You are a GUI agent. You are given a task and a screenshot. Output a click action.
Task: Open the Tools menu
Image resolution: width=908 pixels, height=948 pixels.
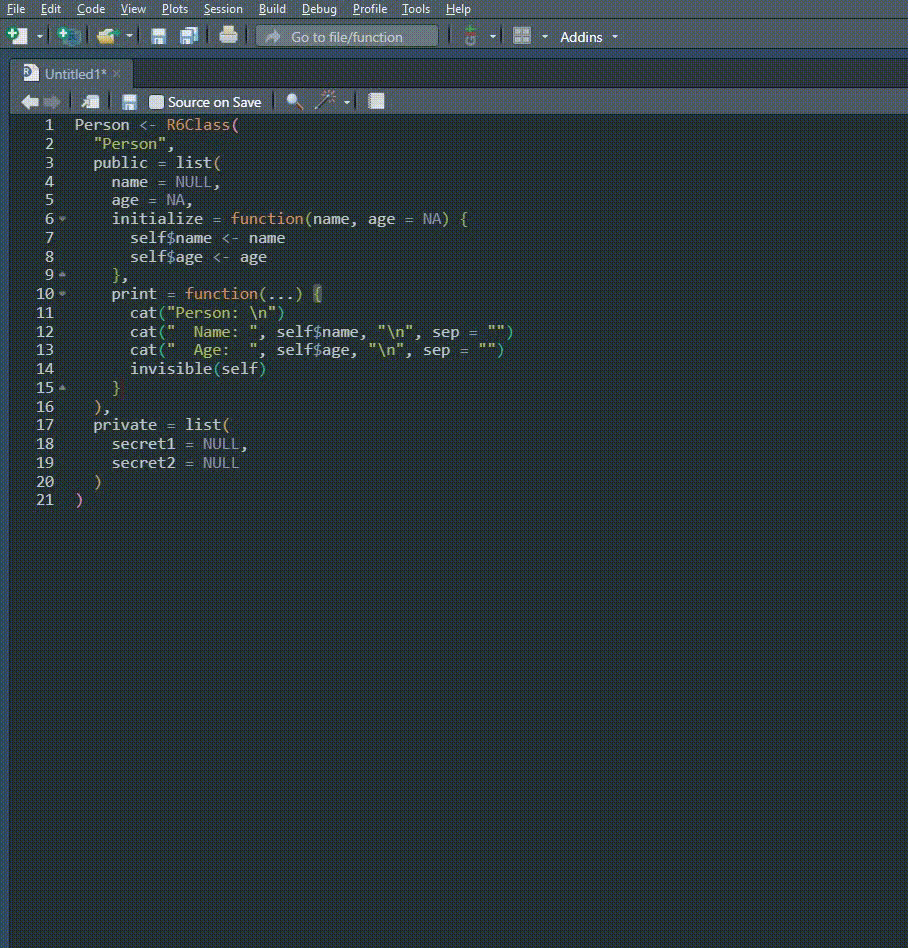coord(416,9)
